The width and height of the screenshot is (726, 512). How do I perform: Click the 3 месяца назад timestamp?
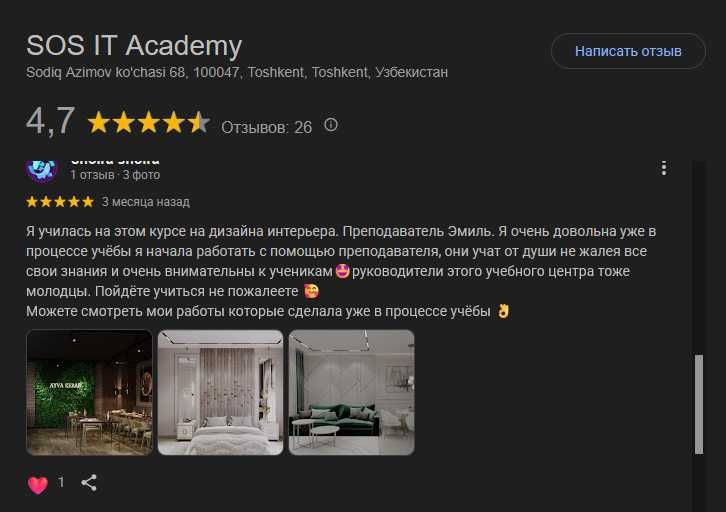click(146, 202)
